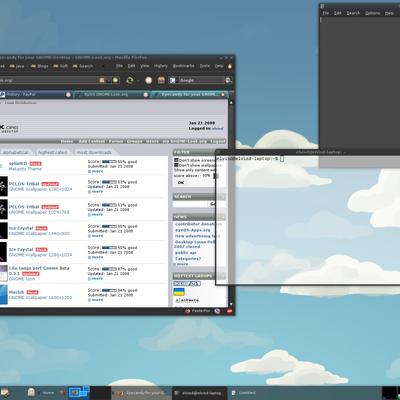This screenshot has height=400, width=400.
Task: Click the Lila tango port Gnome icon thumbnail
Action: click(x=3, y=273)
